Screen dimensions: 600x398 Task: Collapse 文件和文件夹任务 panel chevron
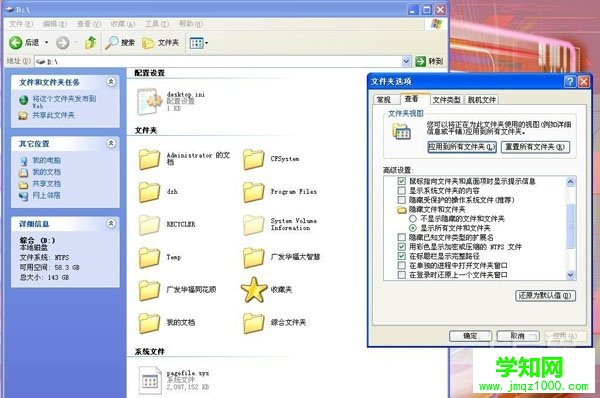[111, 82]
